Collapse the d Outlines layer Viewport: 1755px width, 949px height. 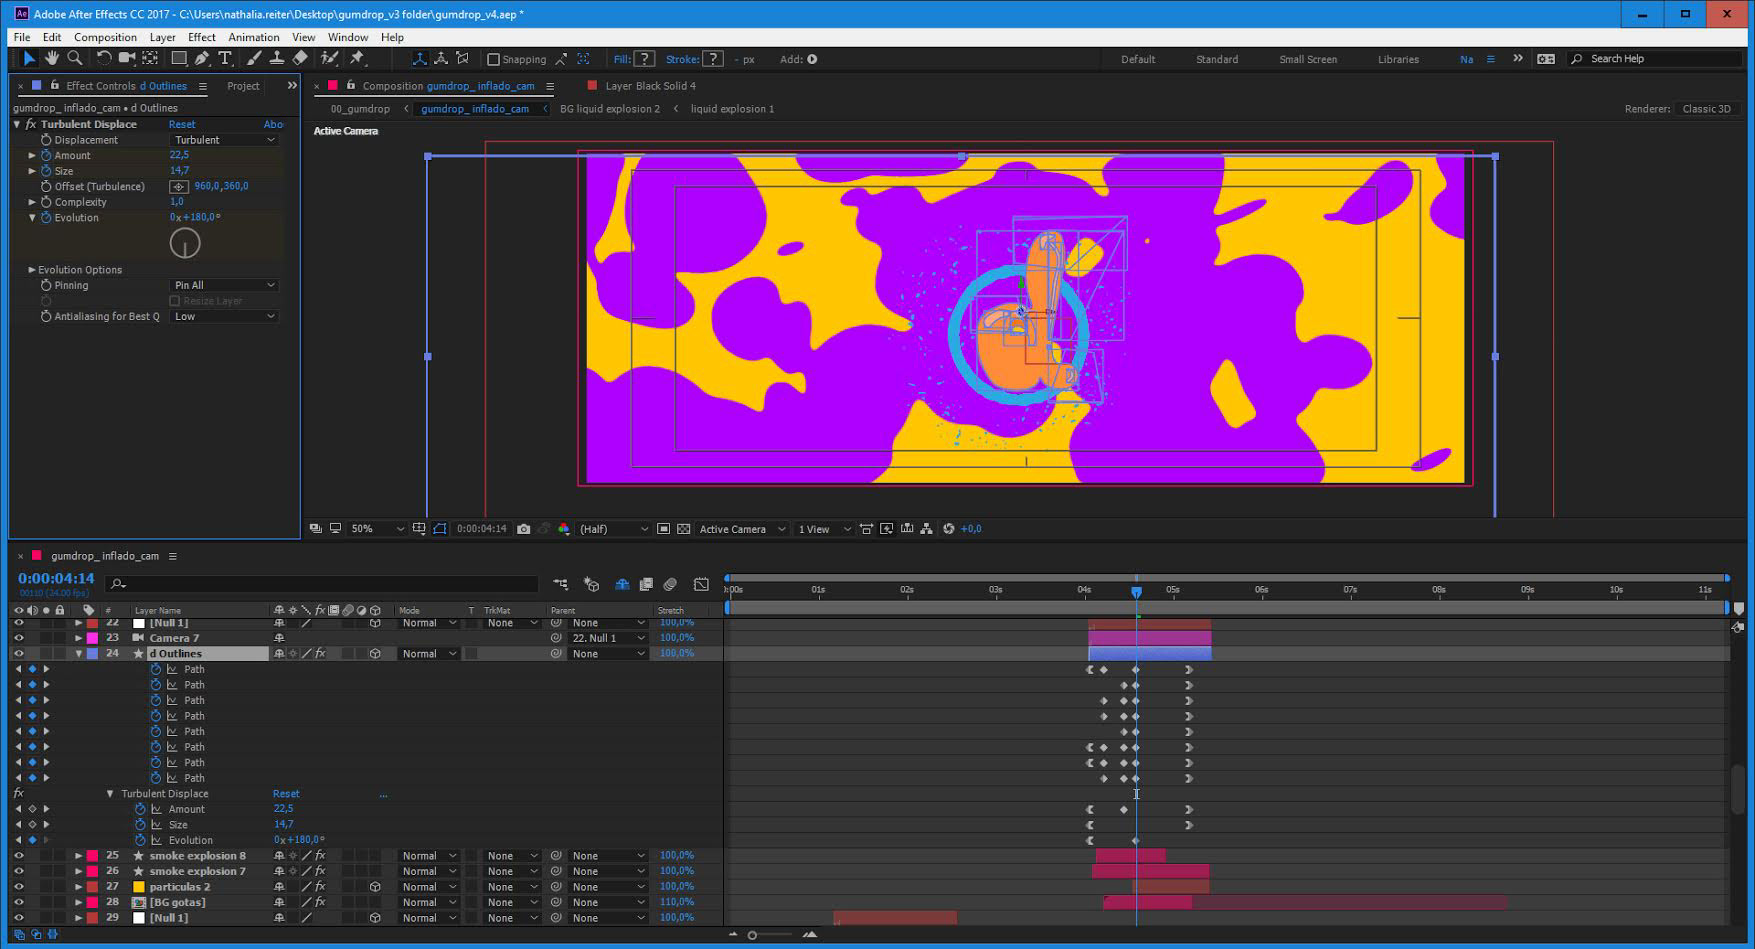[79, 654]
